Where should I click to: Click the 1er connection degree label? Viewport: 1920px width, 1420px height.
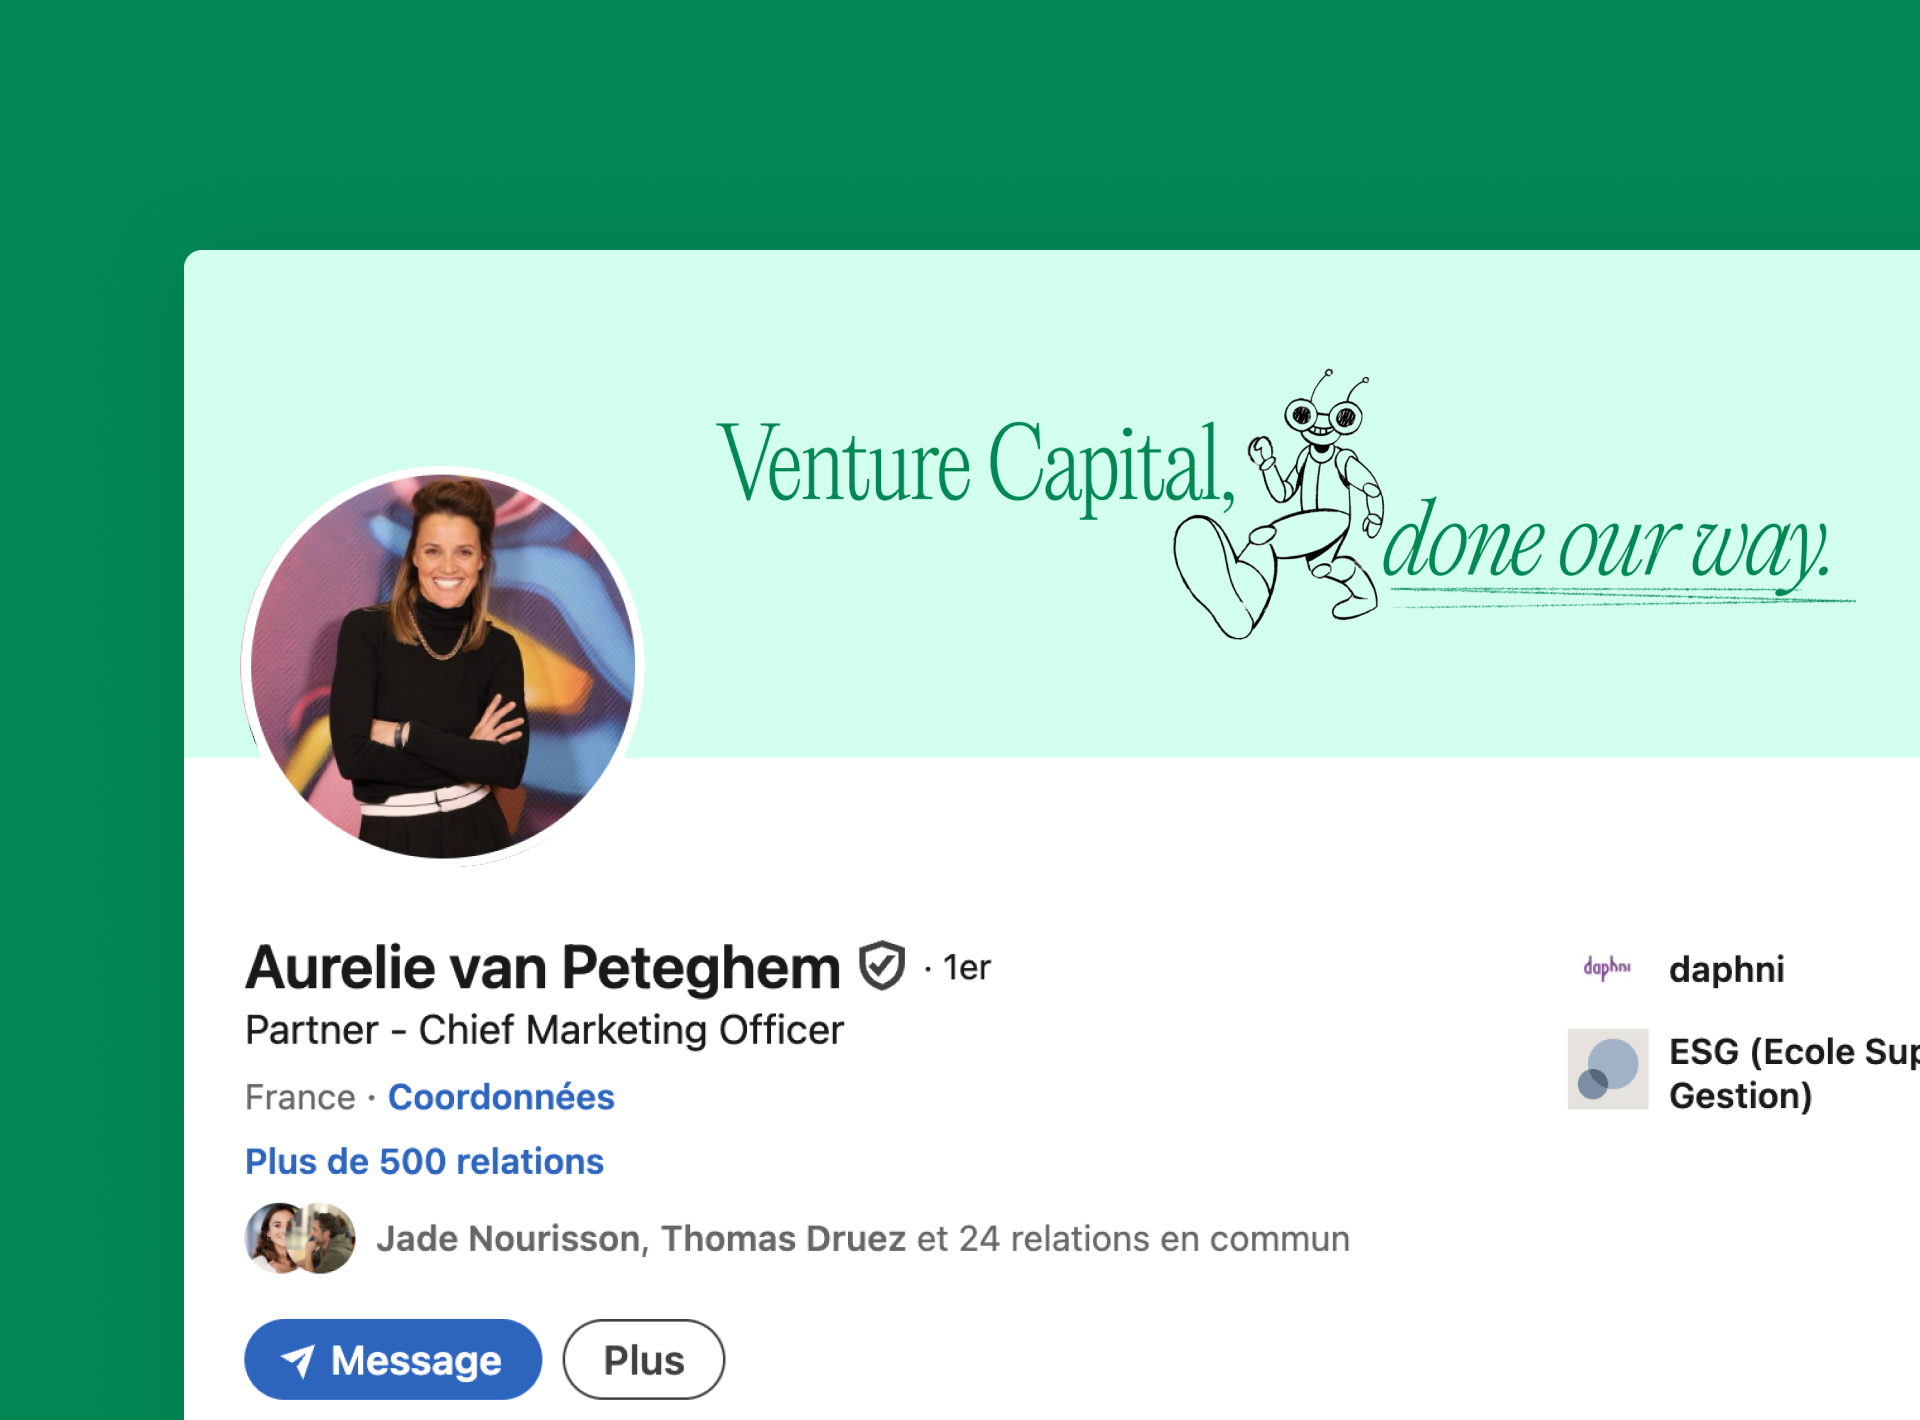pyautogui.click(x=966, y=967)
